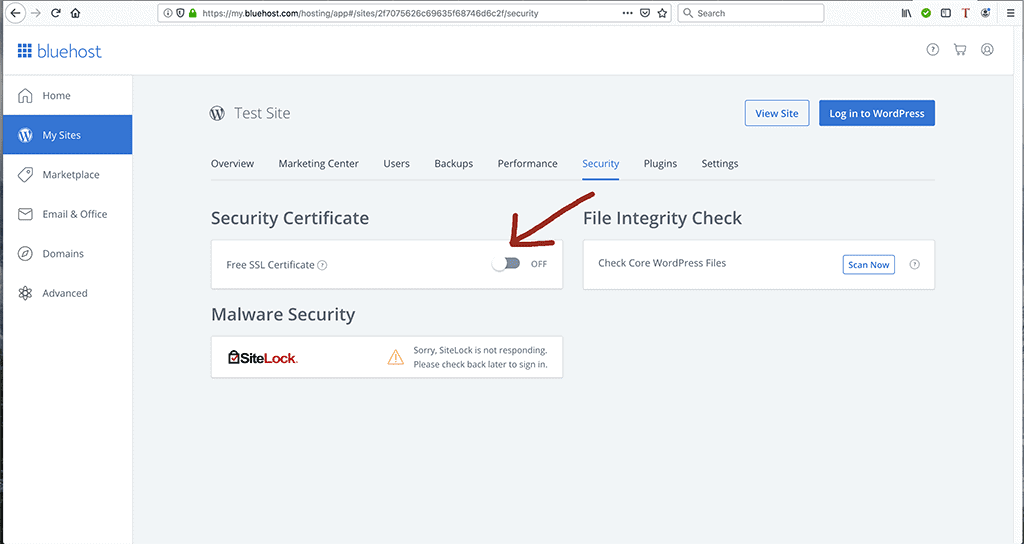This screenshot has height=544, width=1024.
Task: Open Domains in the sidebar
Action: [x=63, y=254]
